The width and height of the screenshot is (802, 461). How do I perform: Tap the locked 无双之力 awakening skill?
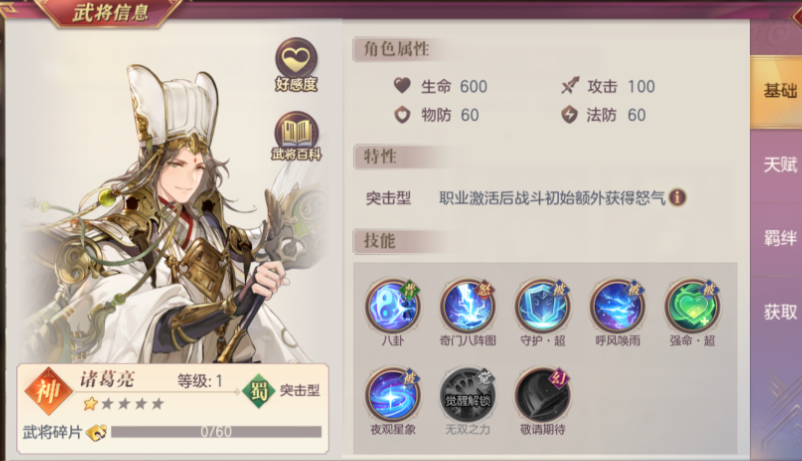click(x=467, y=395)
